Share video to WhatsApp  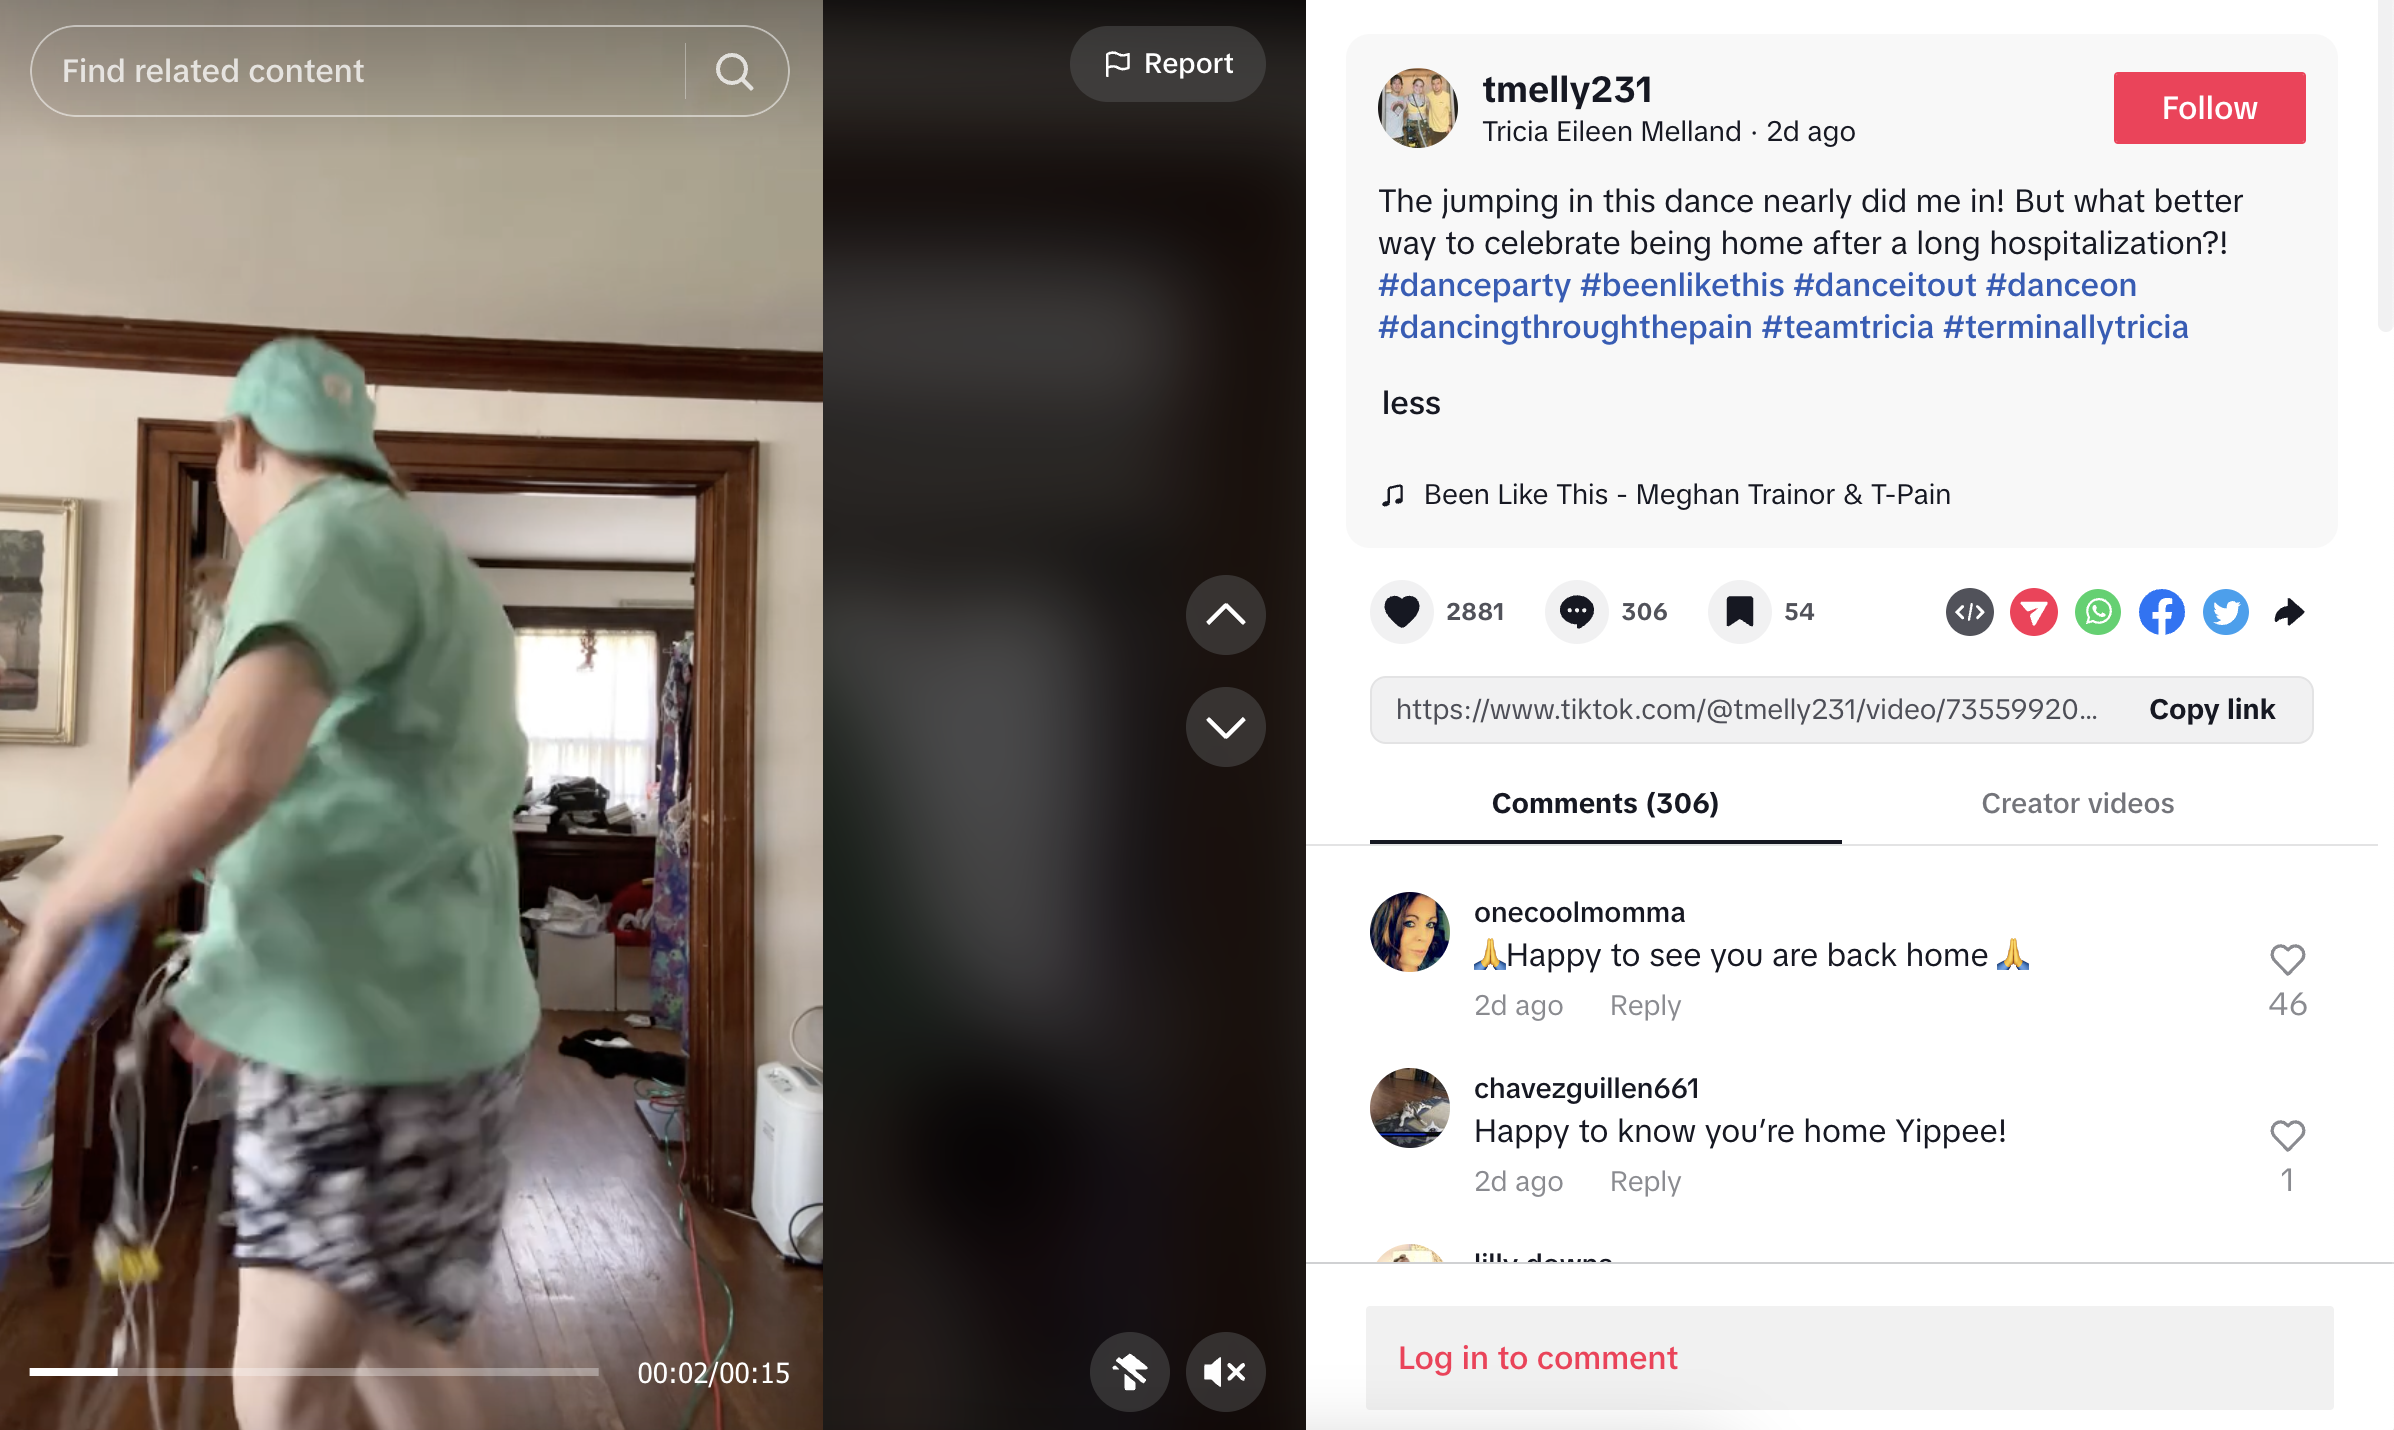[x=2097, y=612]
